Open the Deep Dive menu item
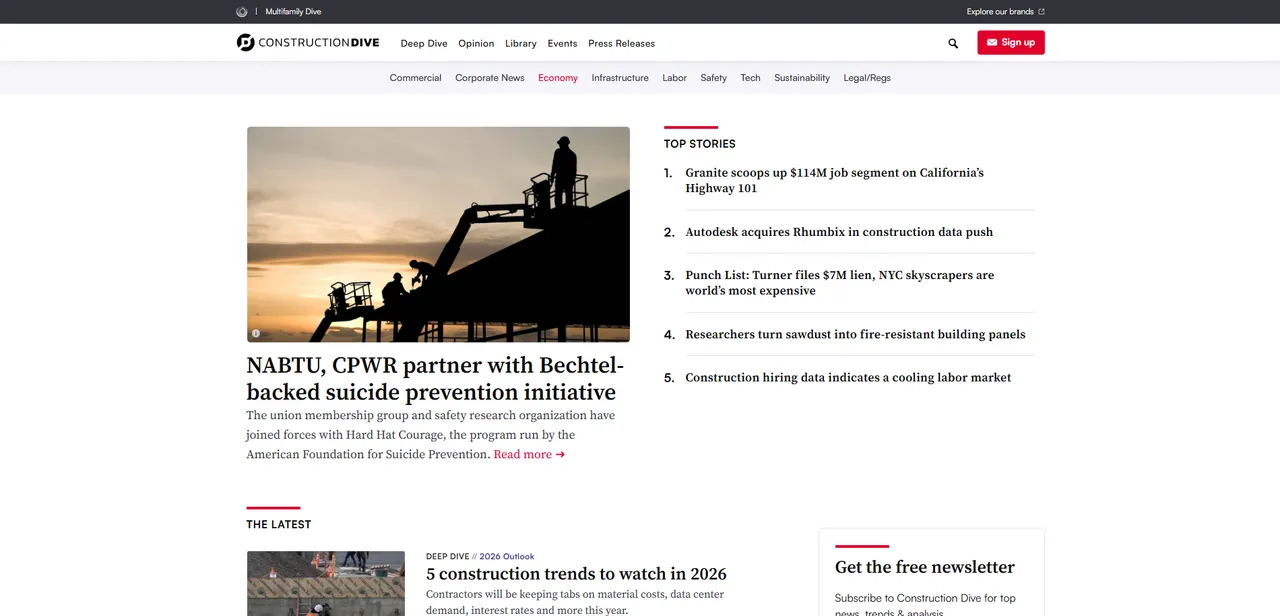 point(424,43)
